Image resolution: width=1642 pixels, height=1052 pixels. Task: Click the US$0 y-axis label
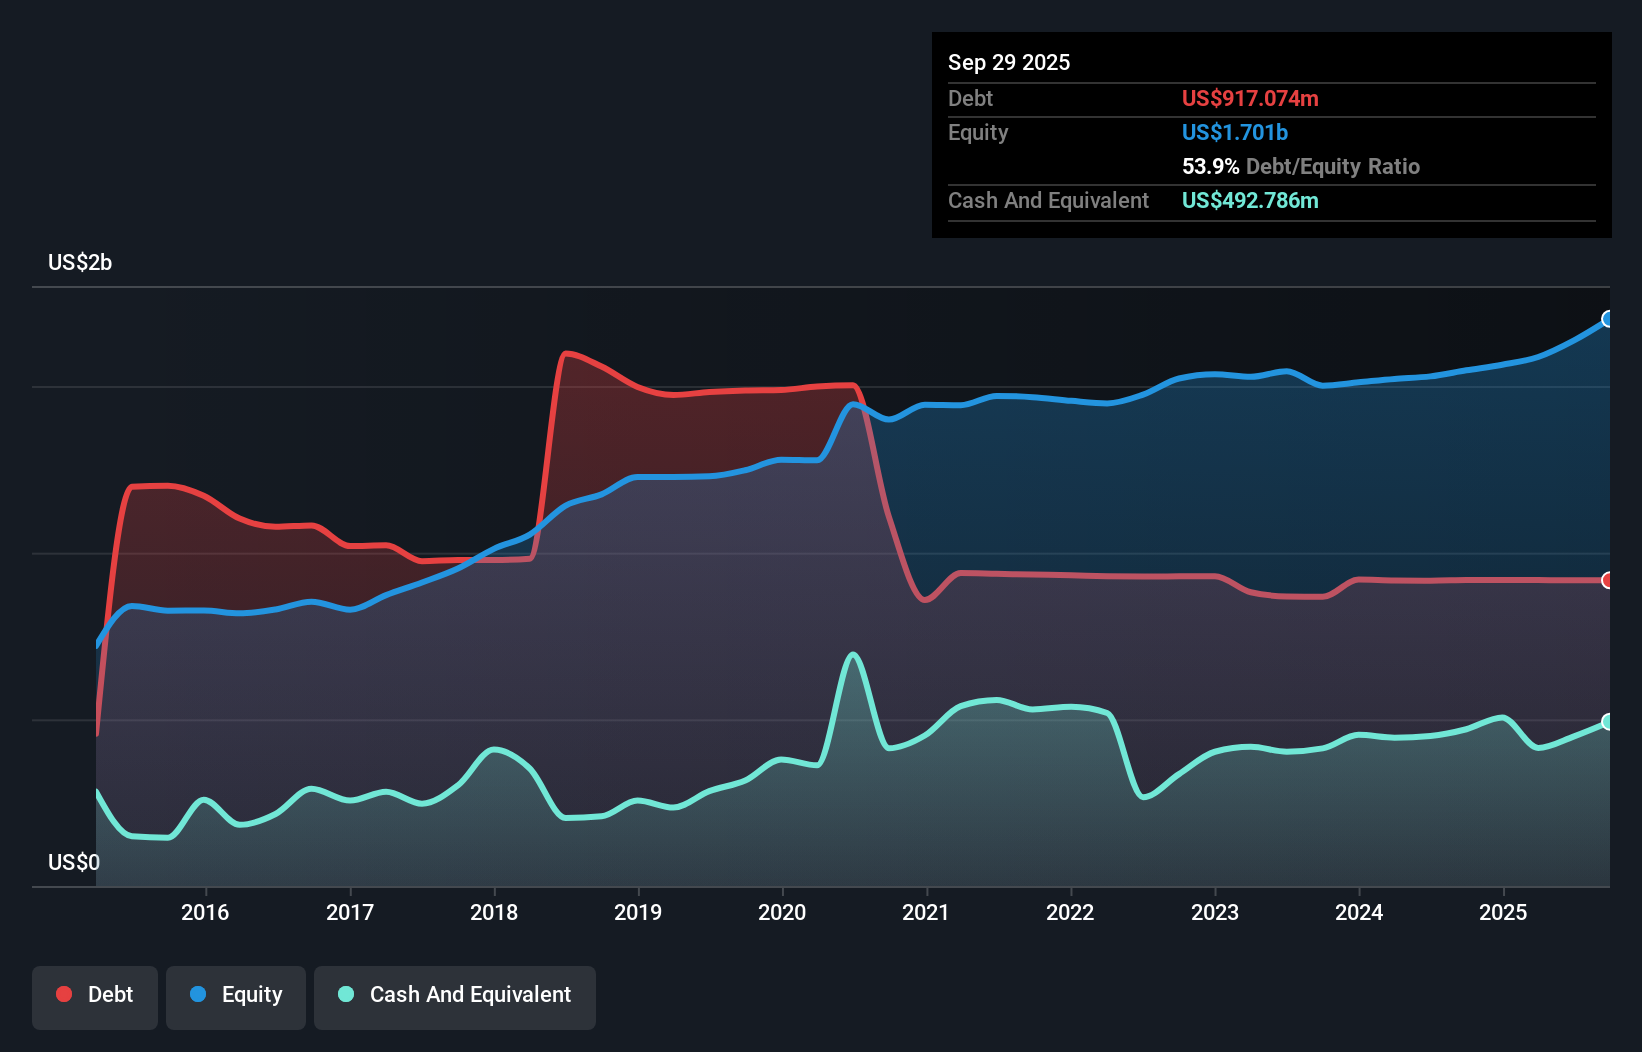74,862
